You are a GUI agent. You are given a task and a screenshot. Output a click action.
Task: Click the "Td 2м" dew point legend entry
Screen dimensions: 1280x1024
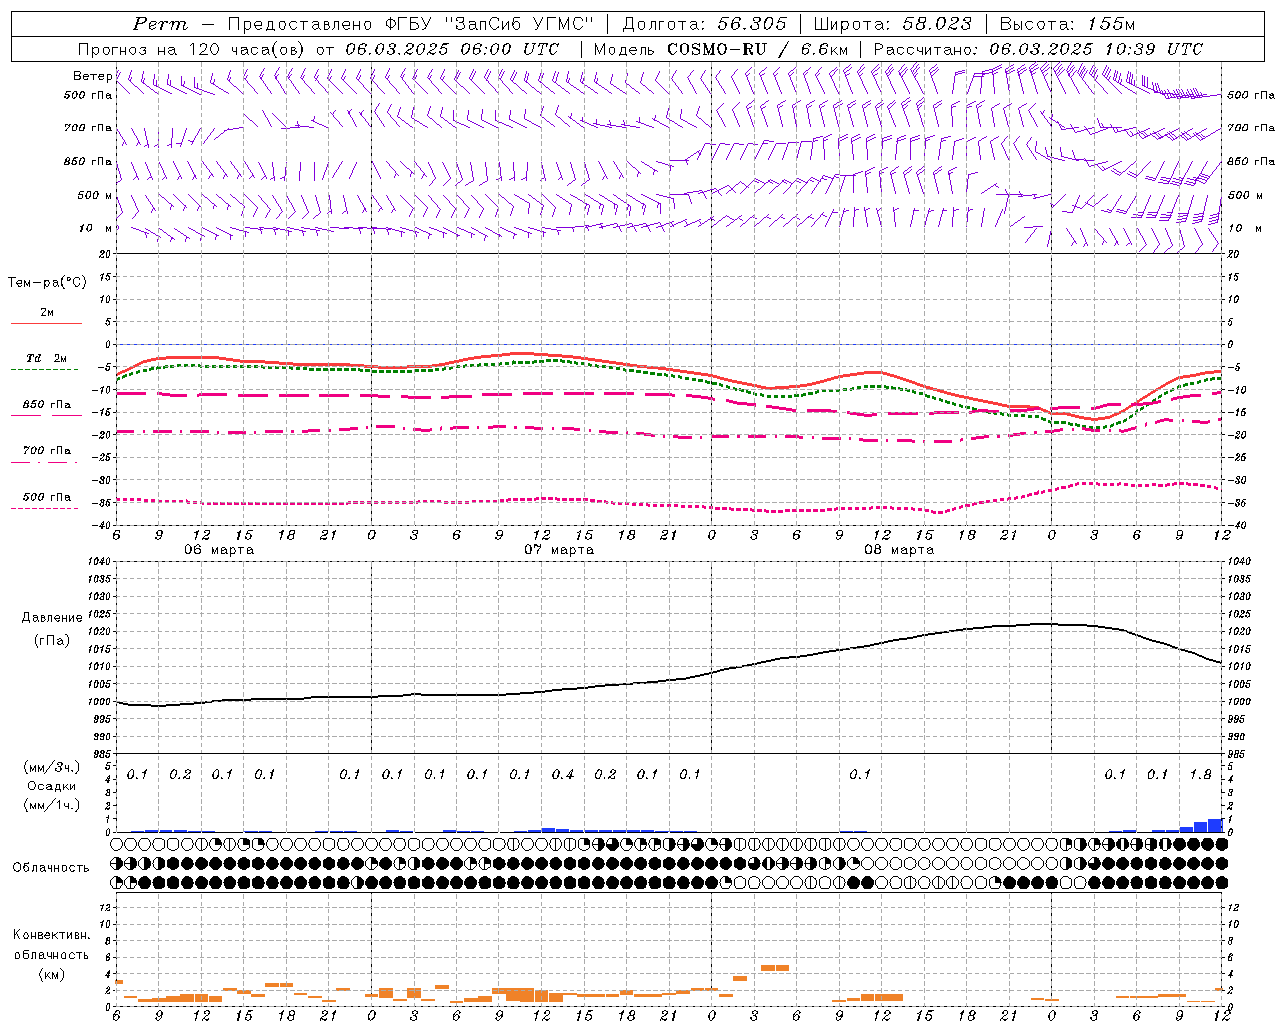[x=46, y=358]
